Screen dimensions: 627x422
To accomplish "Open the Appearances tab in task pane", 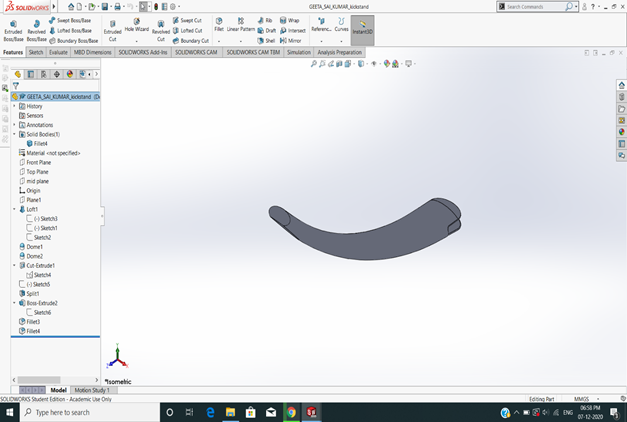I will (621, 132).
